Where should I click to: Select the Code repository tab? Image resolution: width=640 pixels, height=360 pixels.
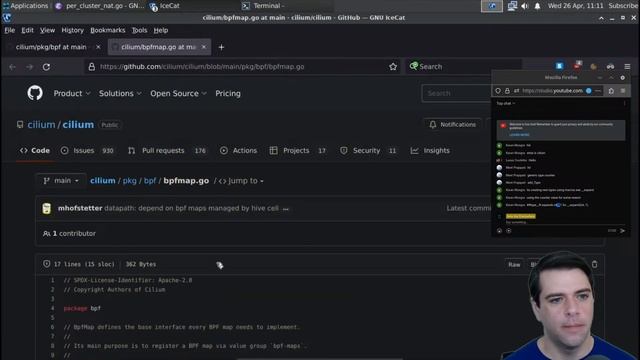click(x=35, y=151)
